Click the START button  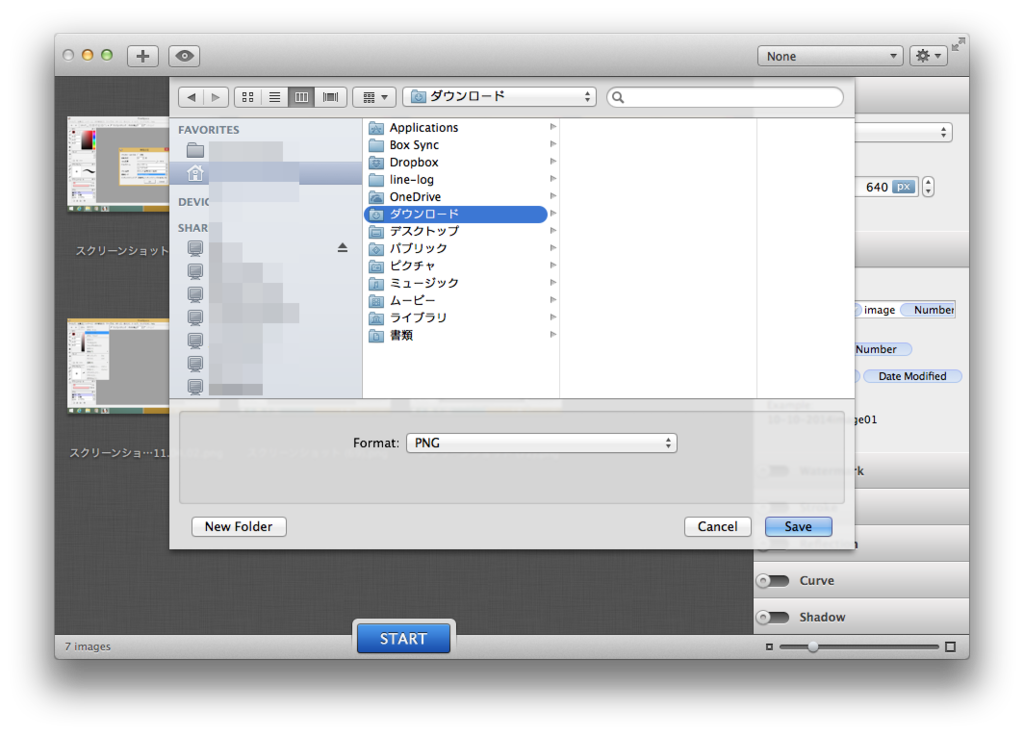point(404,638)
